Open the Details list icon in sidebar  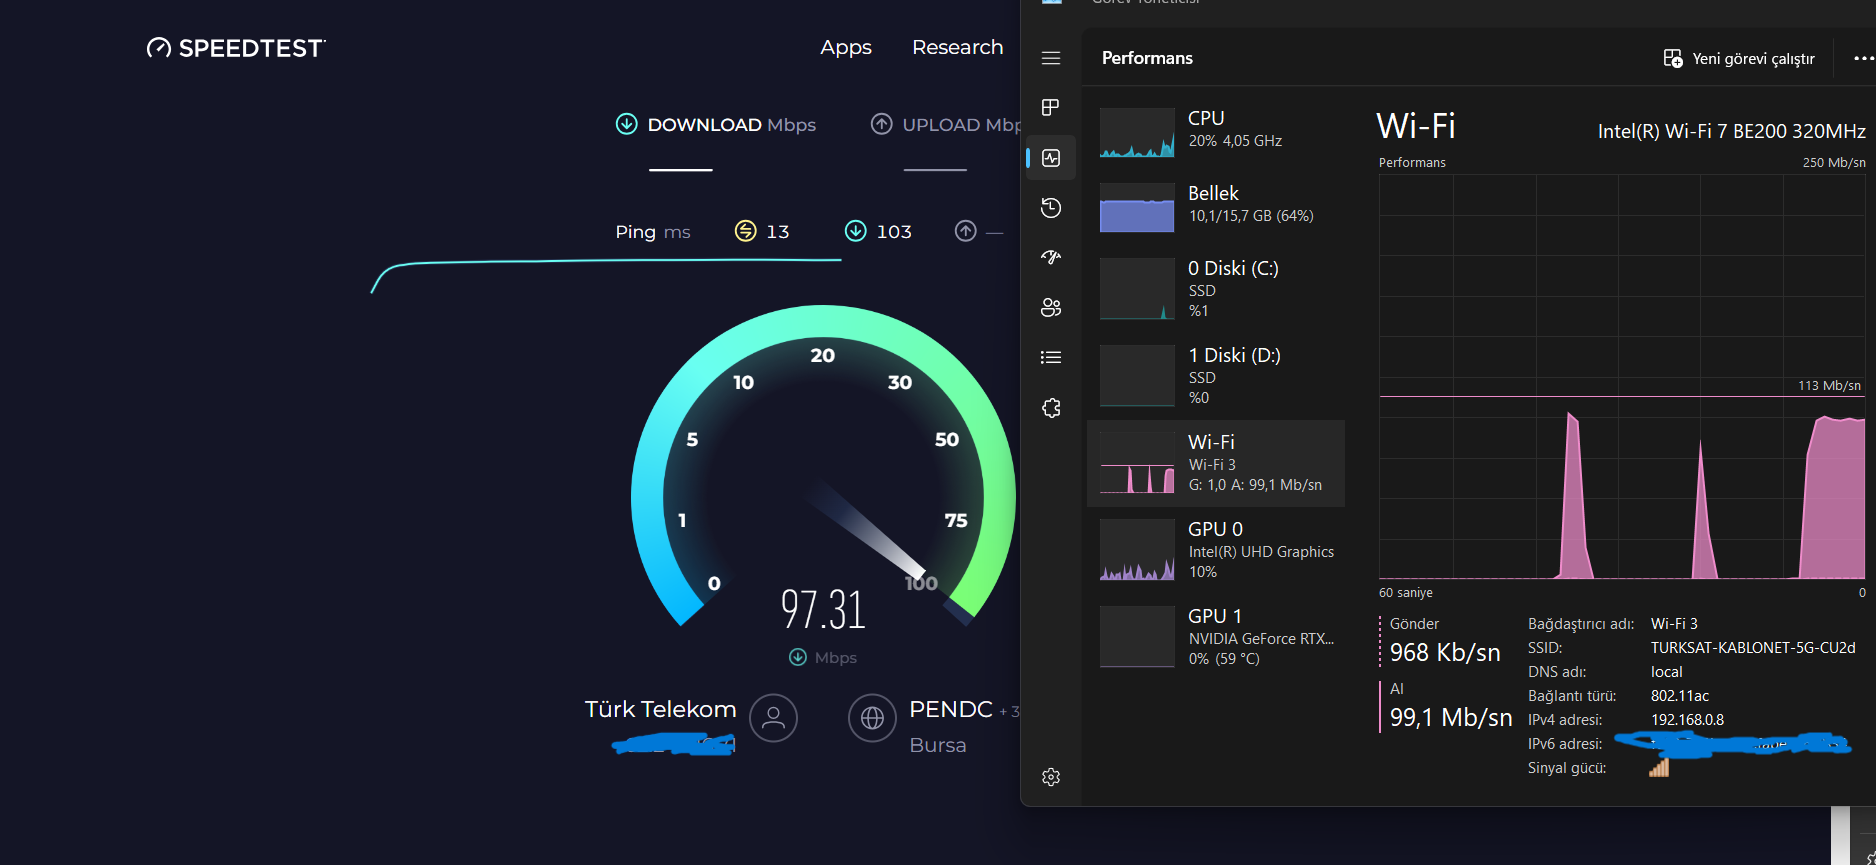1051,357
